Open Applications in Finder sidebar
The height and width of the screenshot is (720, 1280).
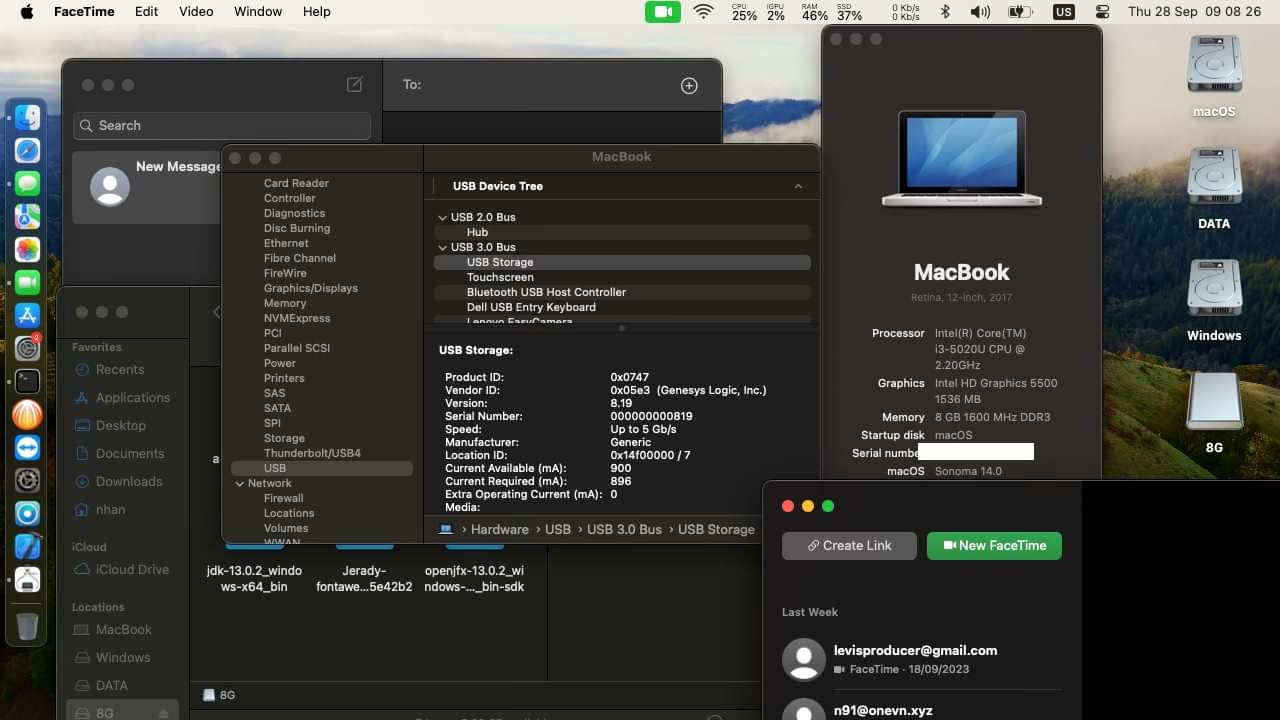tap(124, 397)
